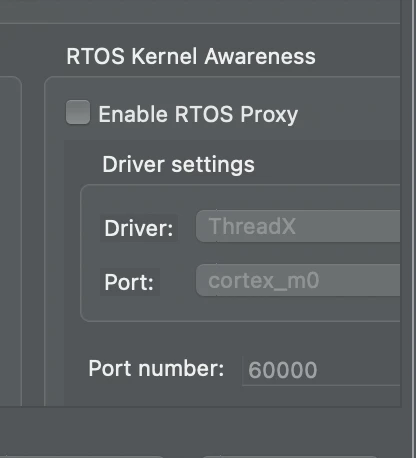Click the 'Port:' label
This screenshot has width=416, height=458.
point(129,283)
